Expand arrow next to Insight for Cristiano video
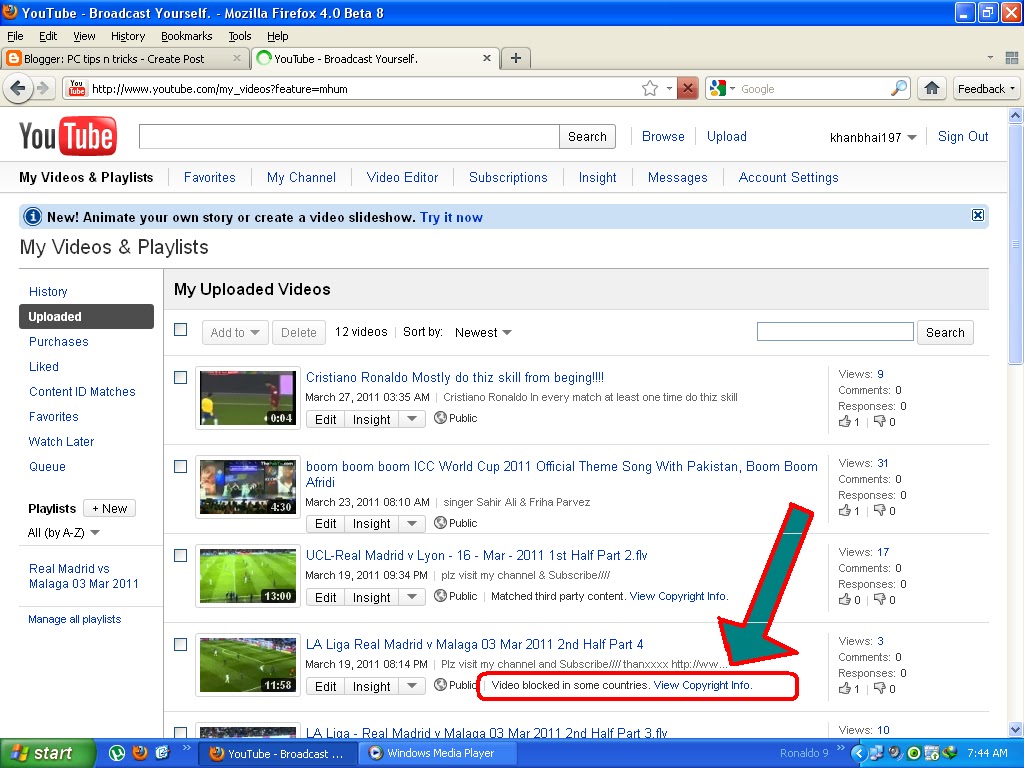This screenshot has height=768, width=1024. pos(411,419)
